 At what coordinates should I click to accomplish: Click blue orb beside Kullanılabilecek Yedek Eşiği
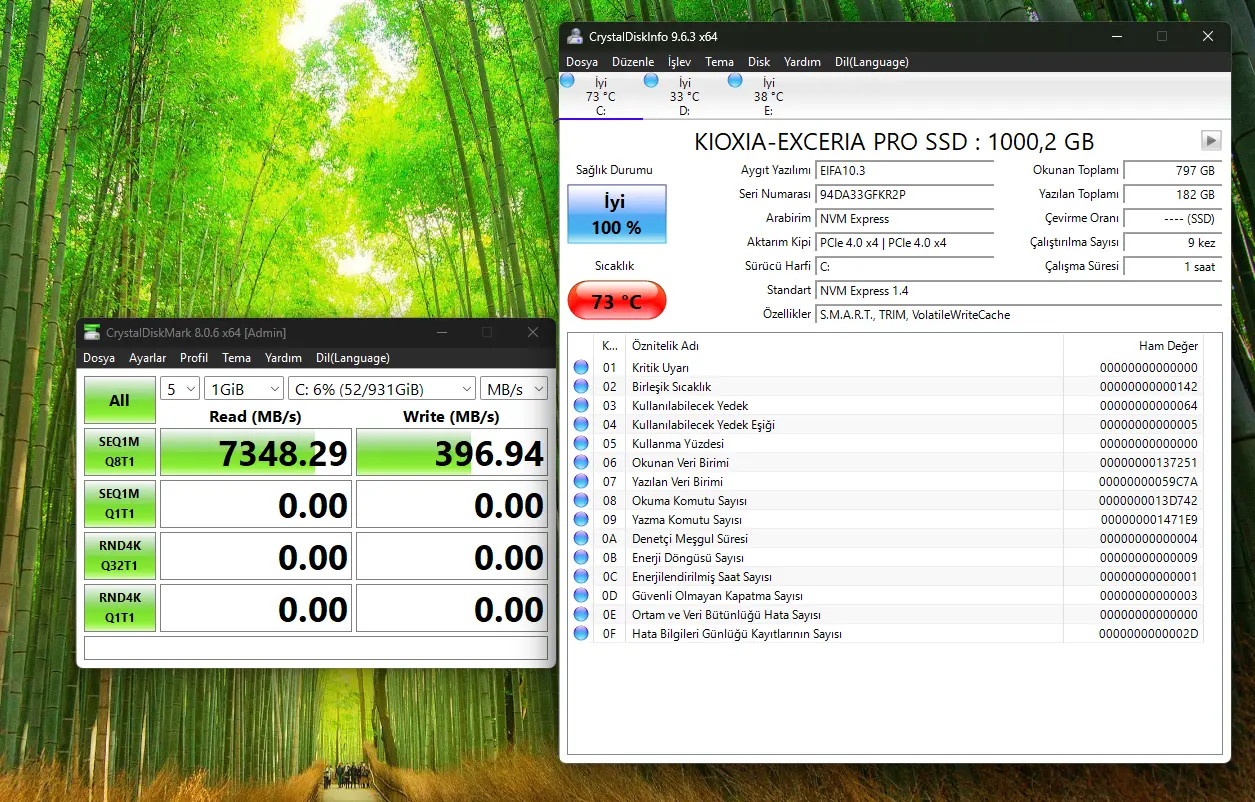tap(581, 424)
